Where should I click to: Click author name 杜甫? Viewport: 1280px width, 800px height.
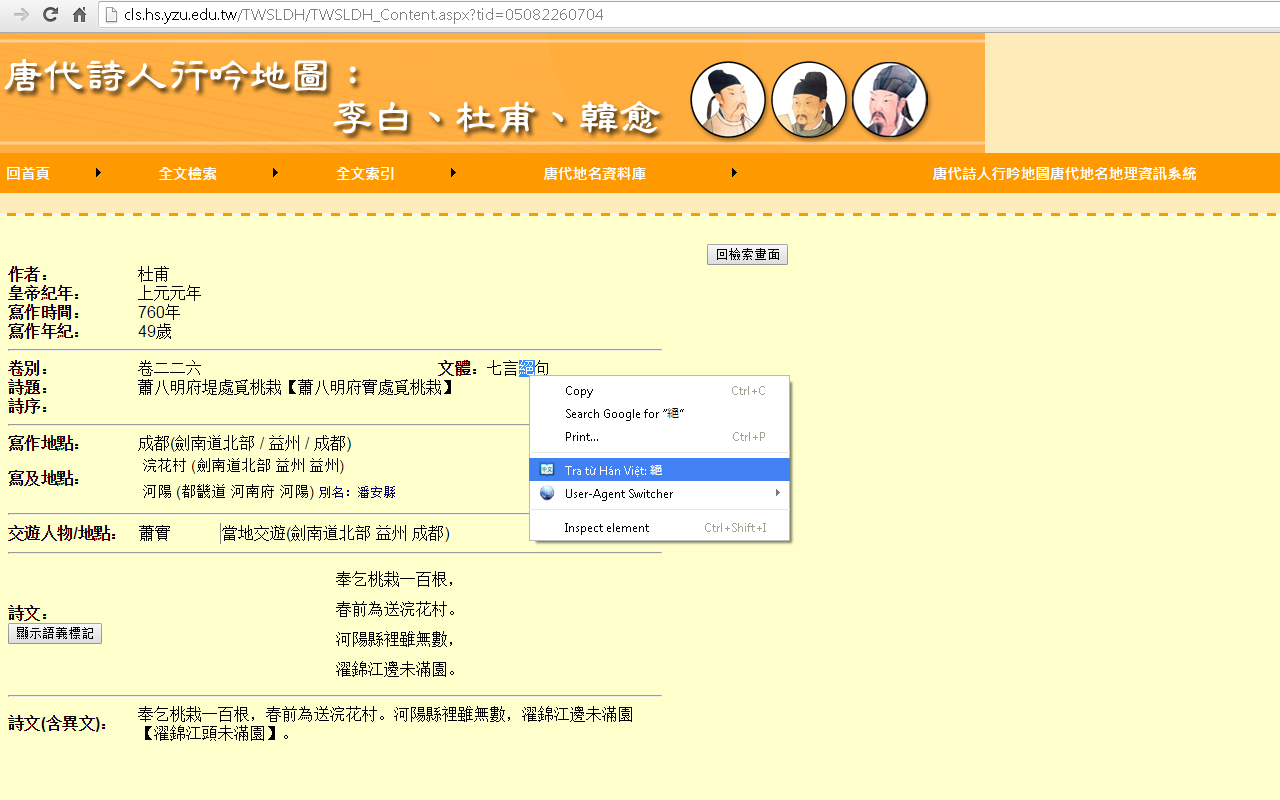[x=154, y=274]
